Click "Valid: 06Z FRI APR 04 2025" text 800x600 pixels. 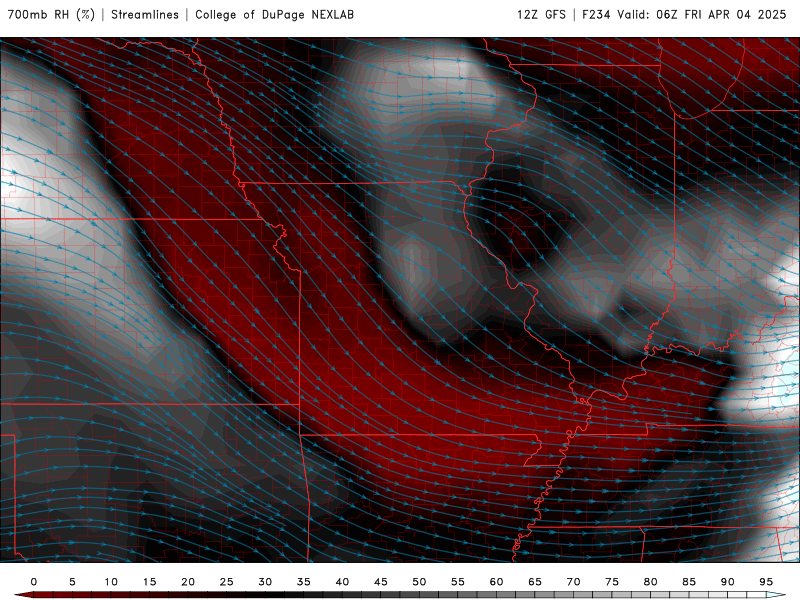pos(702,14)
